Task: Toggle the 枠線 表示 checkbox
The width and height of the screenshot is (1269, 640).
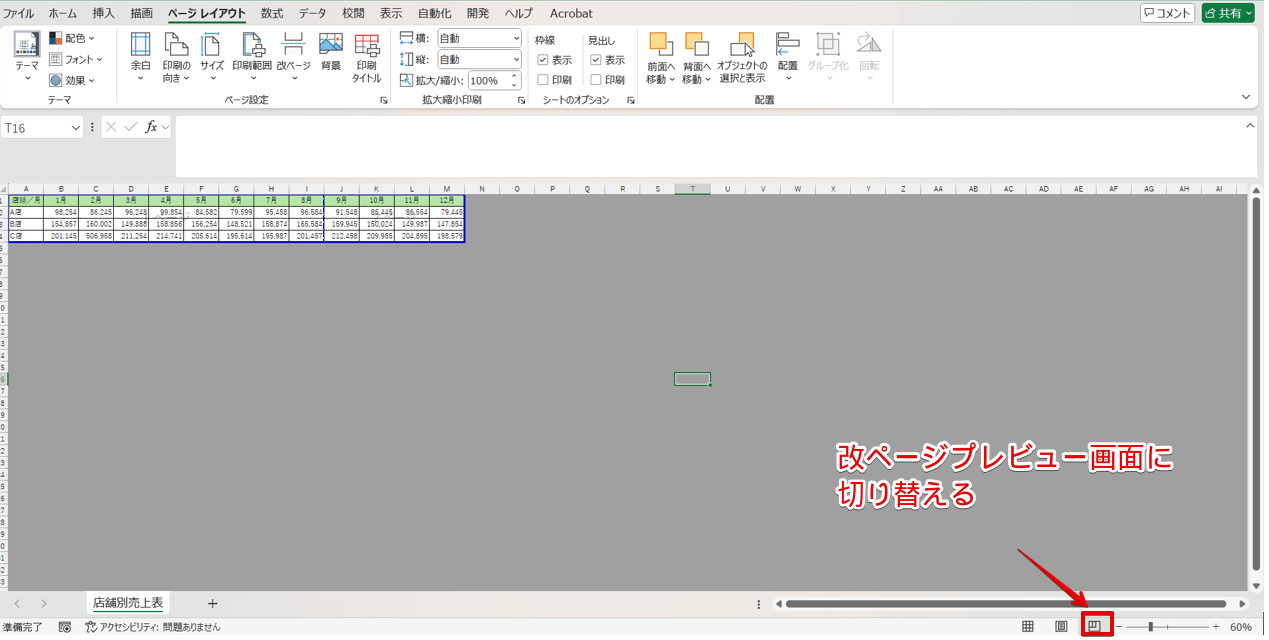Action: (x=543, y=58)
